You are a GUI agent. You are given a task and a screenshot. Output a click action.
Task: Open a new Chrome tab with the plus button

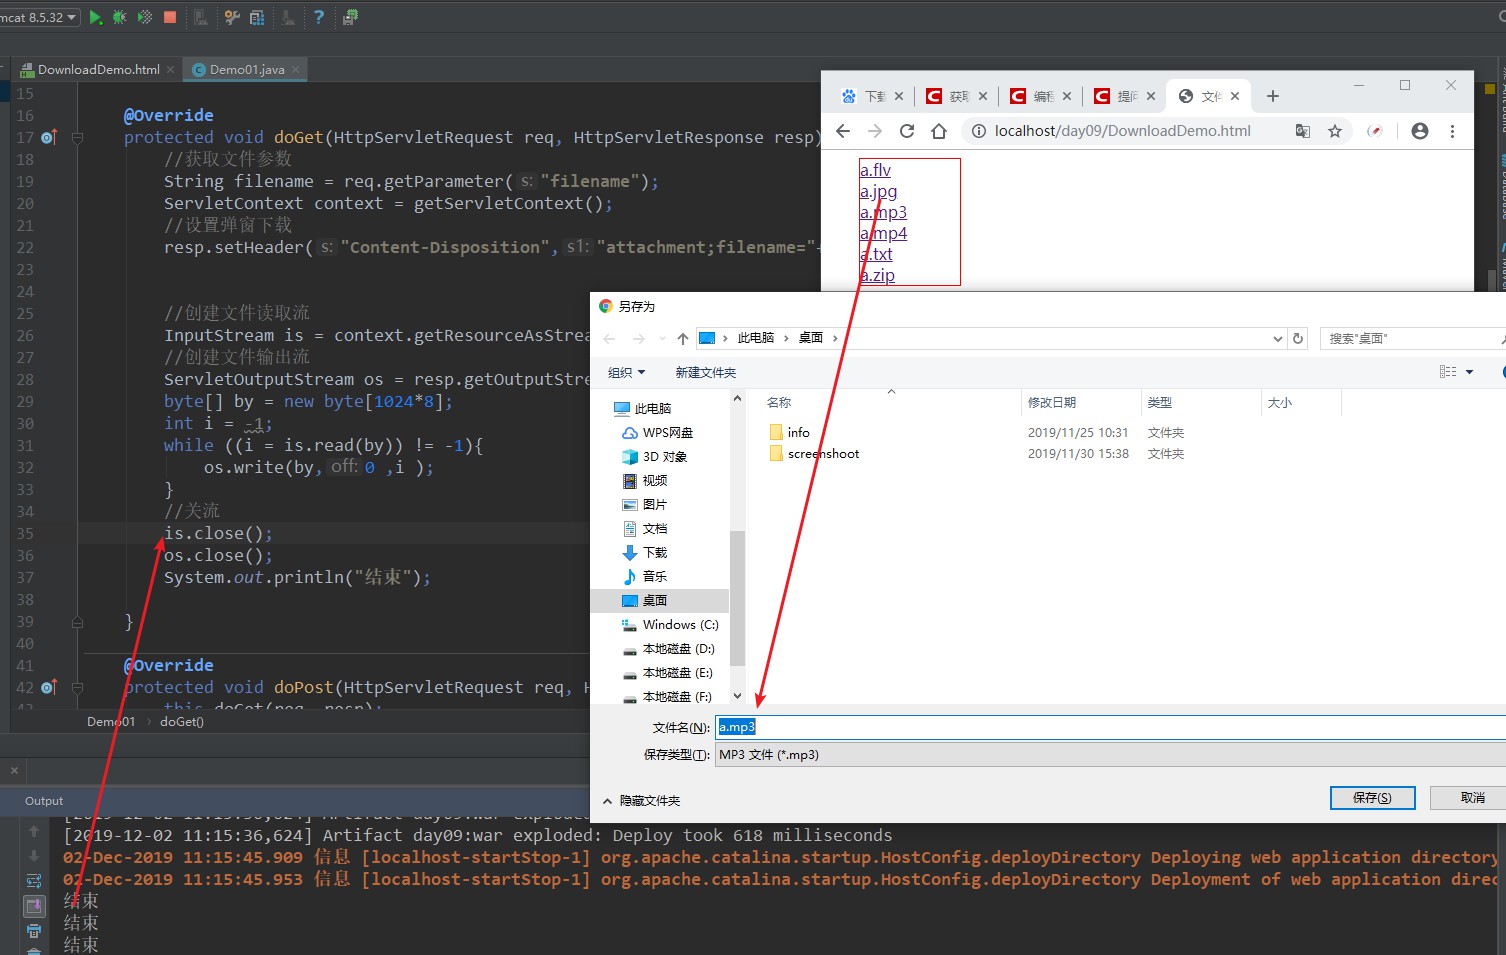click(1273, 96)
